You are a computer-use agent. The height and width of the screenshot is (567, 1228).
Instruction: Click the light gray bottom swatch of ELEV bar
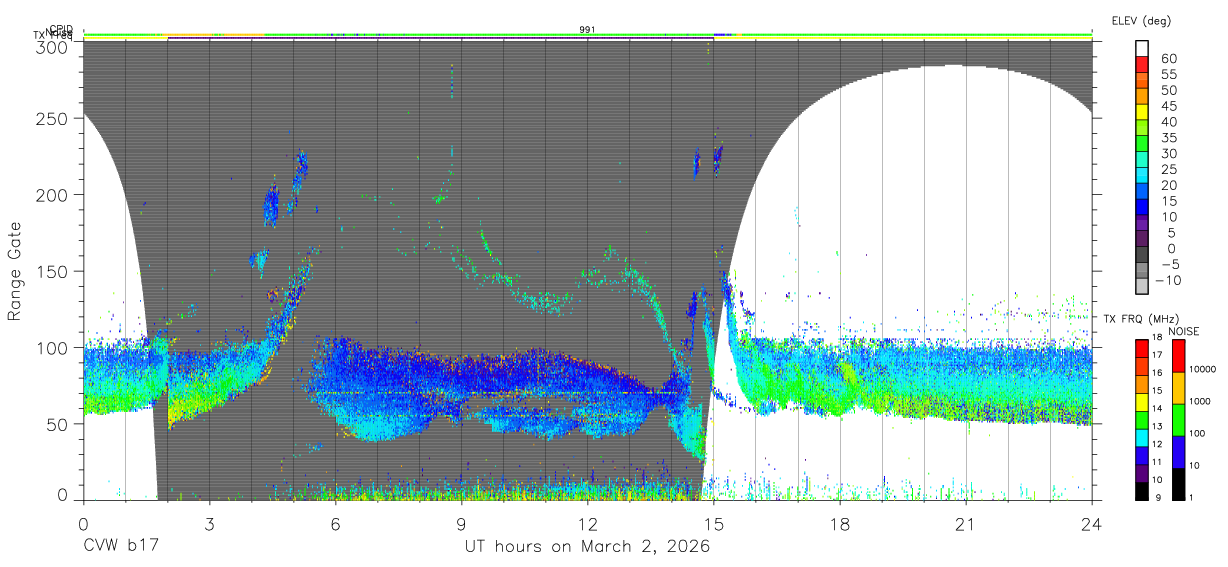[x=1142, y=286]
